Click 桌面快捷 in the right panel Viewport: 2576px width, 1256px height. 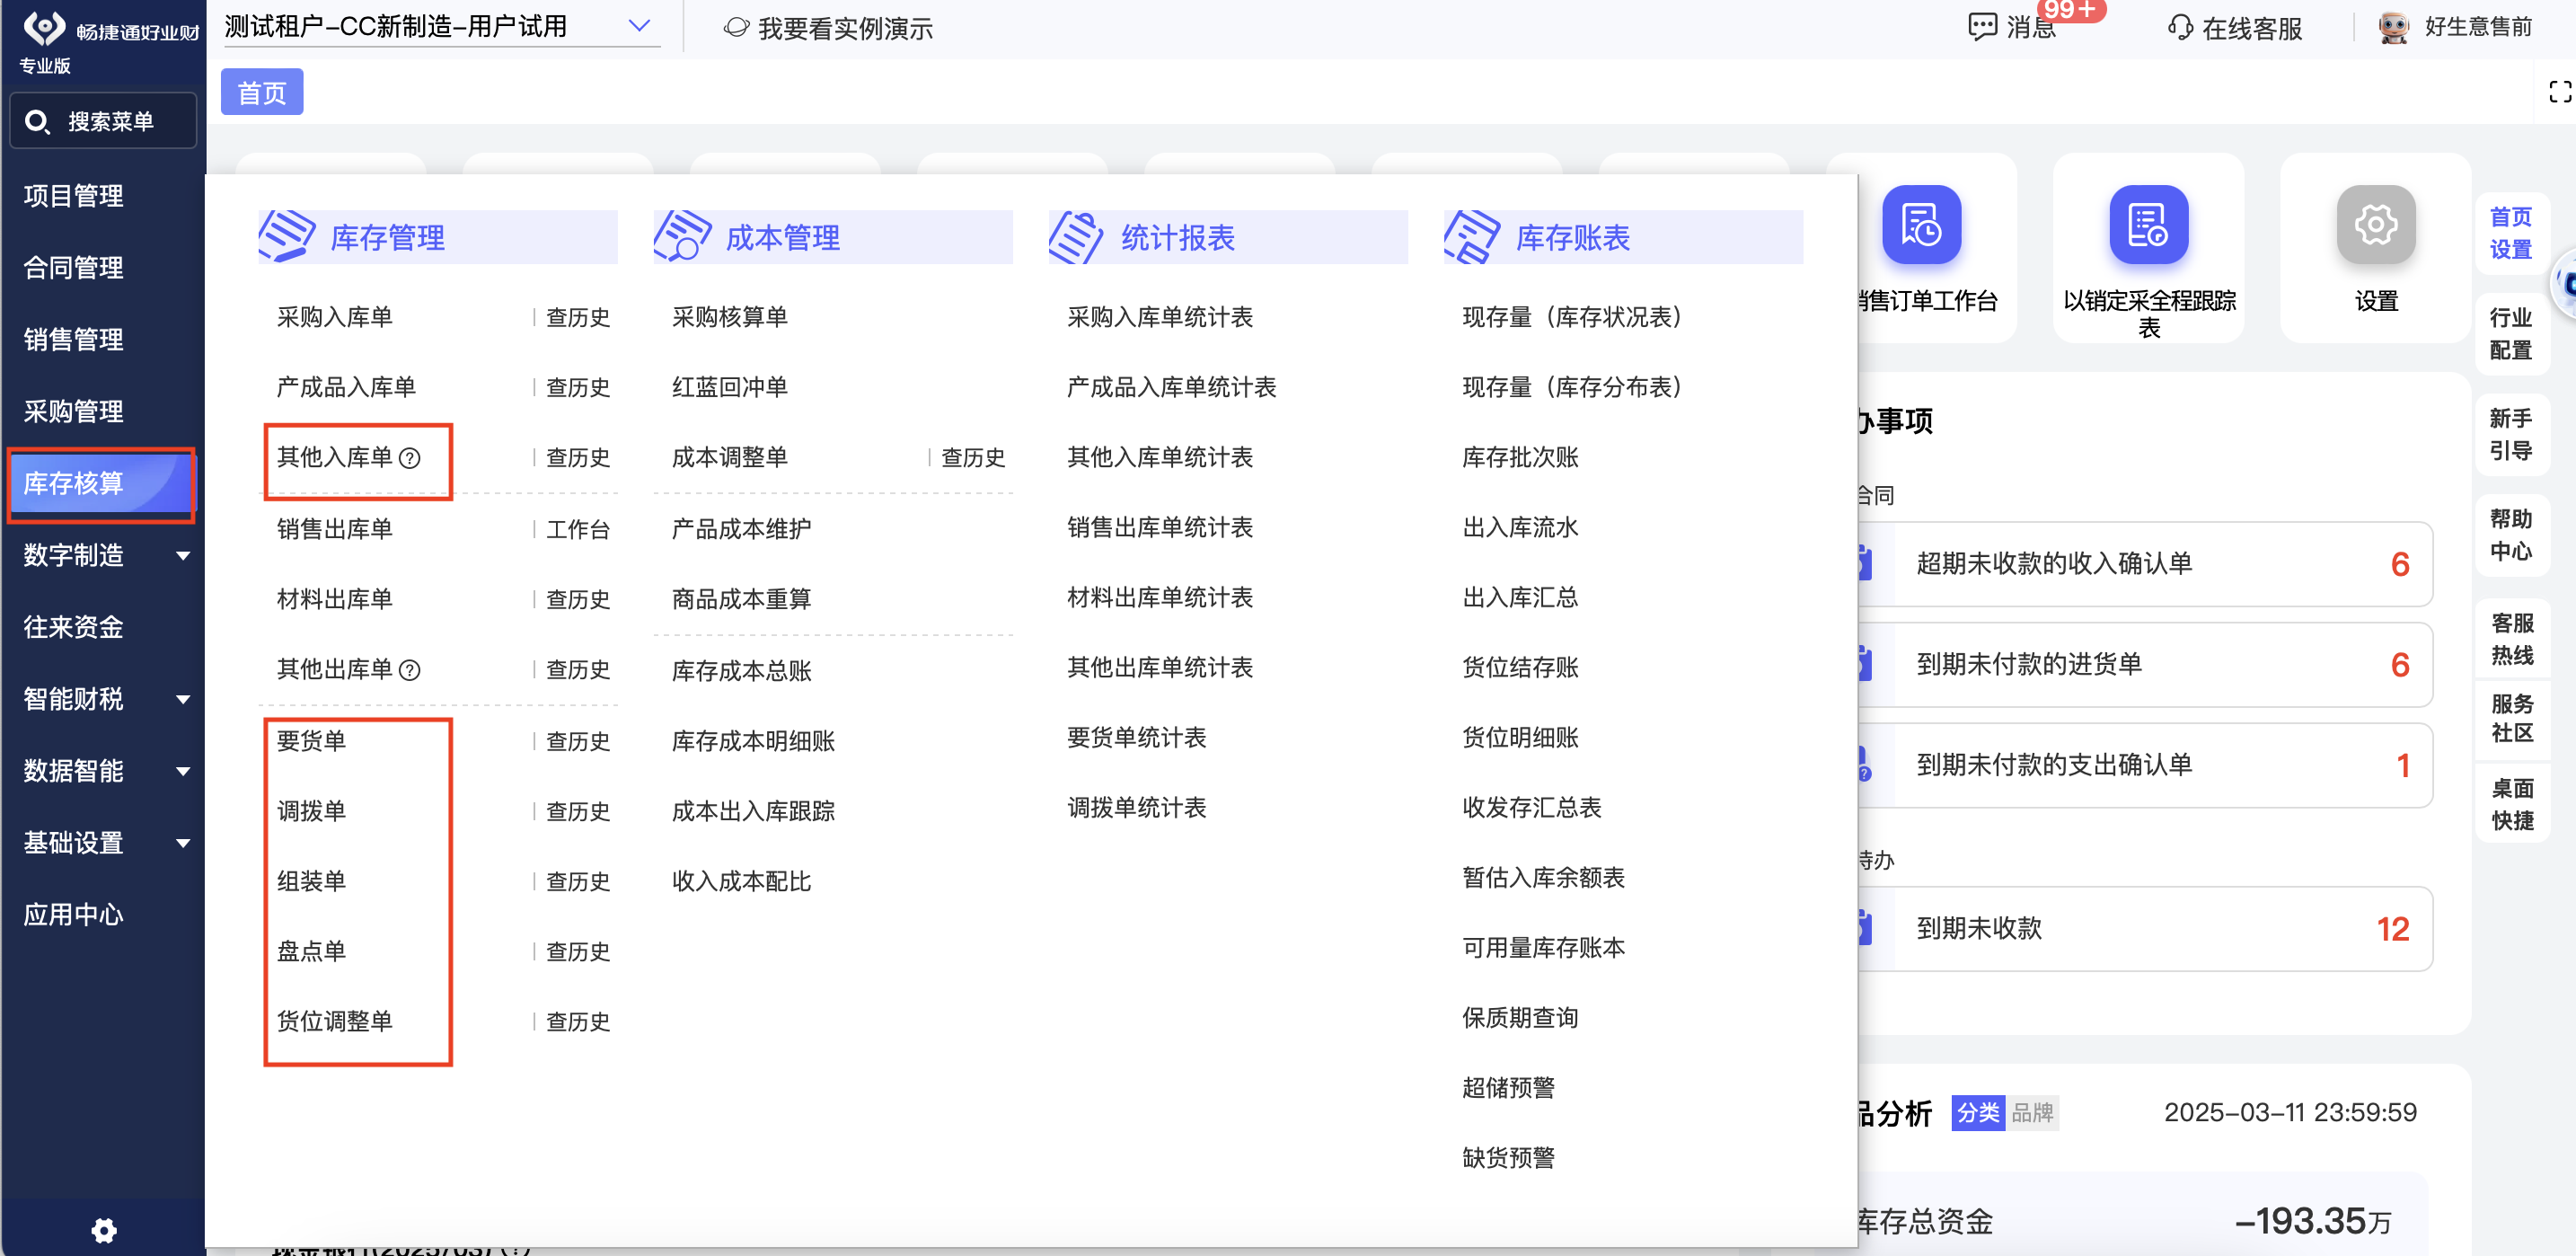pyautogui.click(x=2511, y=805)
